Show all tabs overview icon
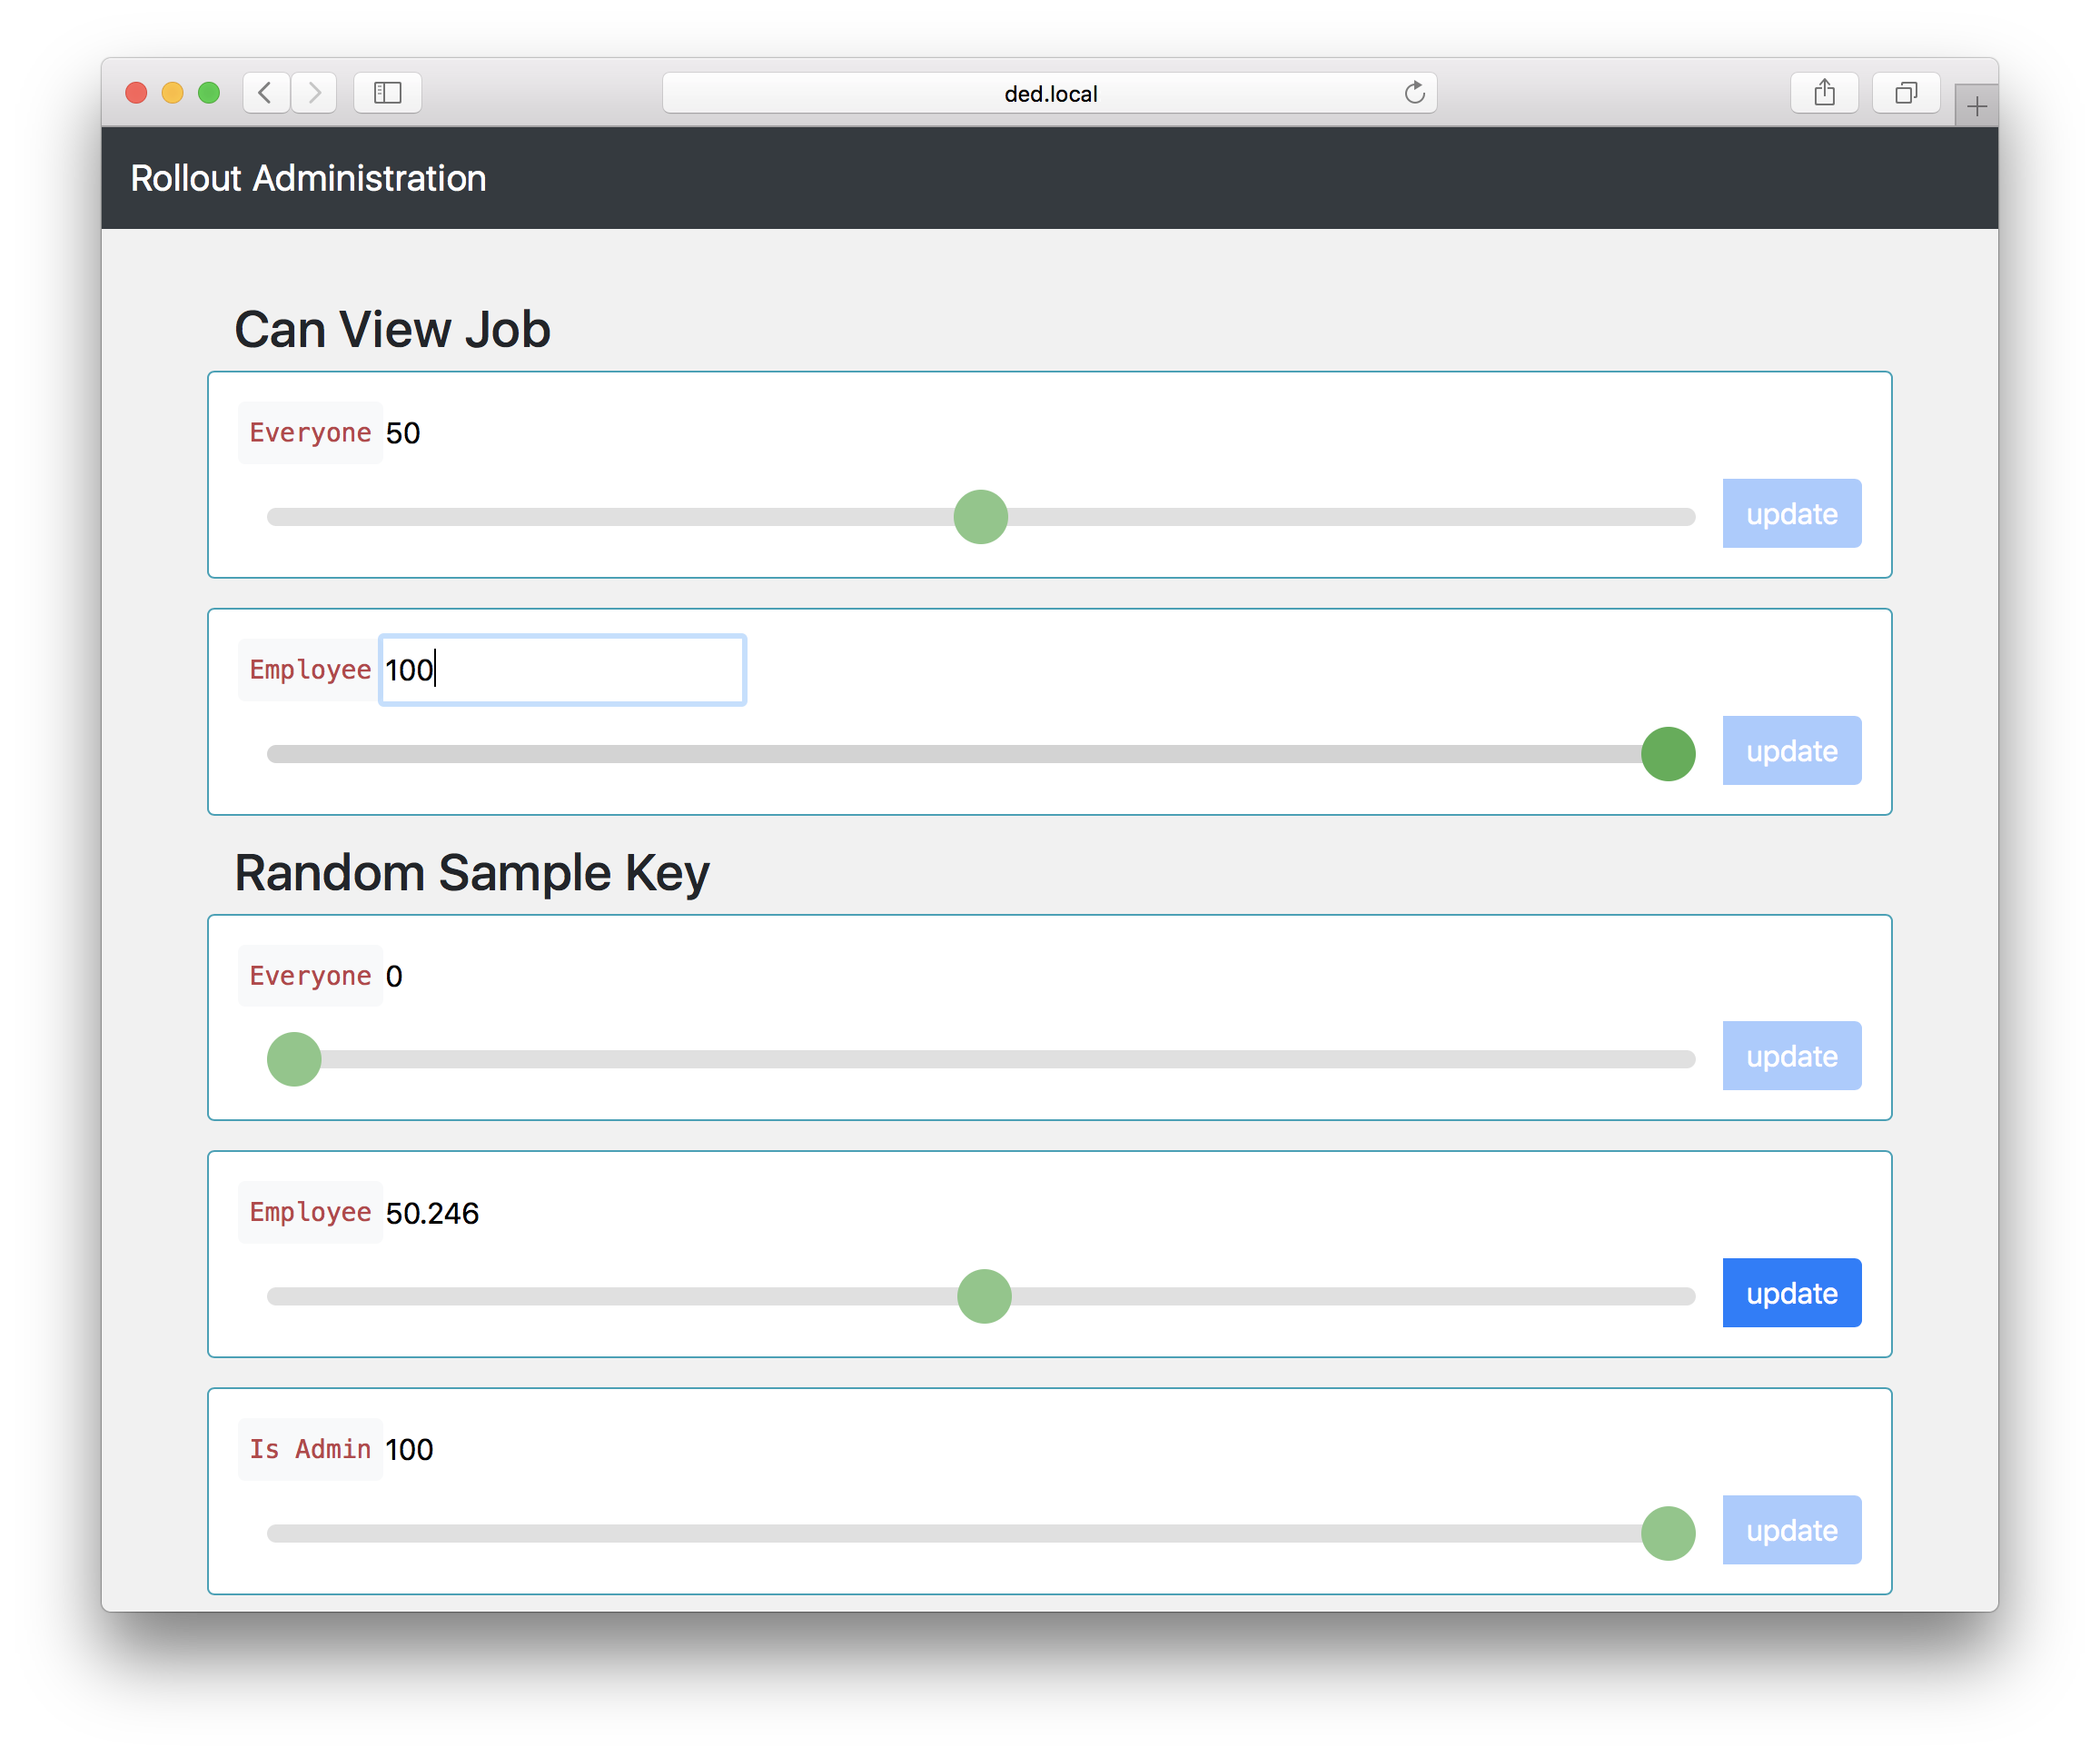This screenshot has height=1757, width=2100. pyautogui.click(x=1906, y=93)
